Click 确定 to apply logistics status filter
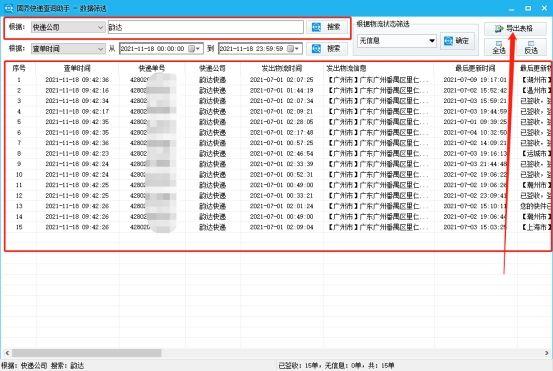Image resolution: width=553 pixels, height=371 pixels. [x=456, y=41]
